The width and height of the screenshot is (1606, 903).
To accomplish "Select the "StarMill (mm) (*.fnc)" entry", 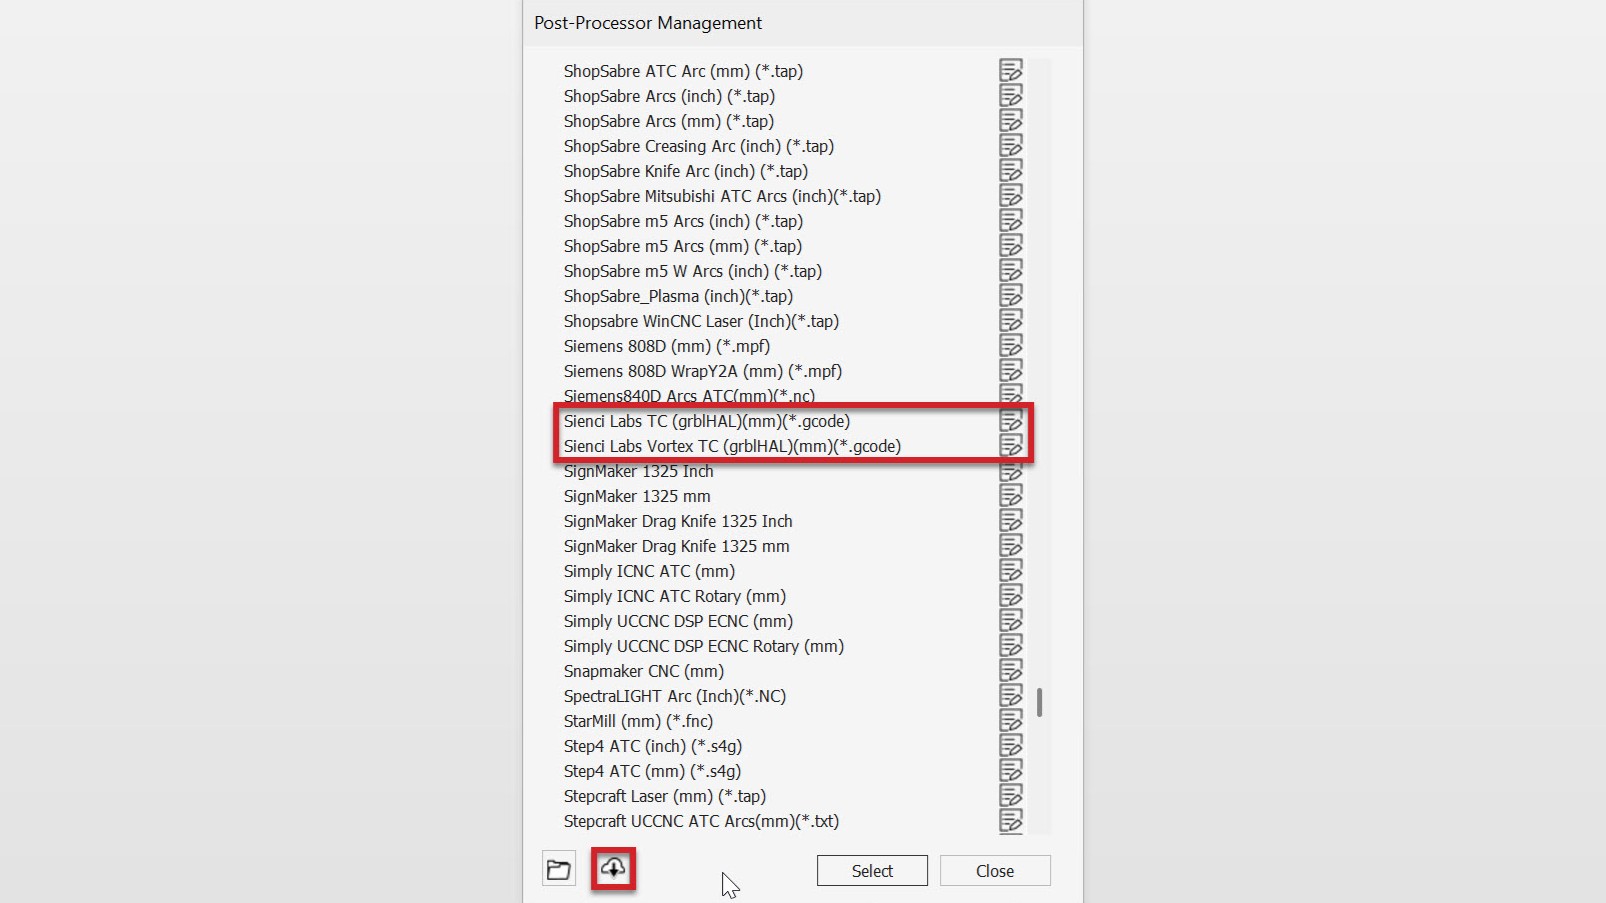I will click(x=638, y=721).
